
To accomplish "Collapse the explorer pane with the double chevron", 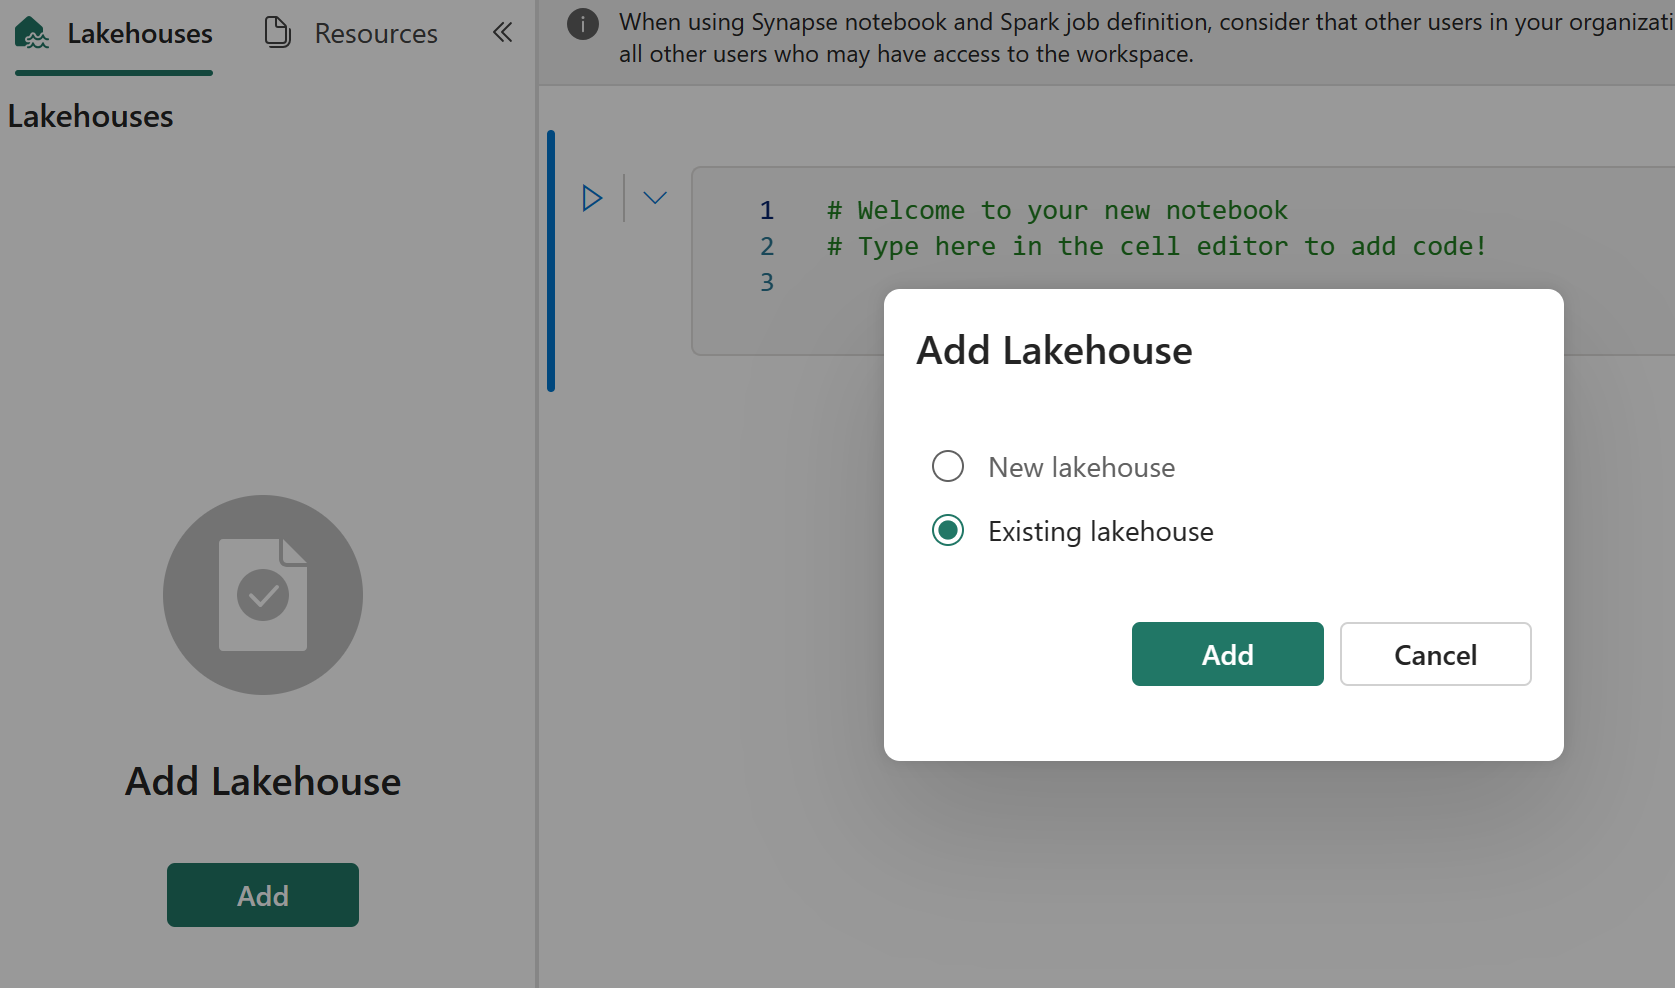I will click(x=502, y=32).
